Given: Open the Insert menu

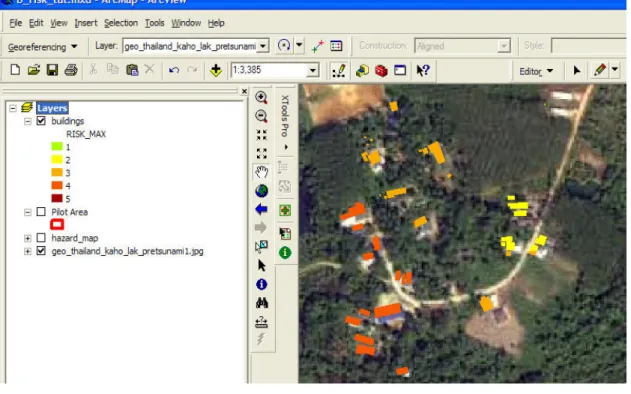Looking at the screenshot, I should [x=86, y=23].
